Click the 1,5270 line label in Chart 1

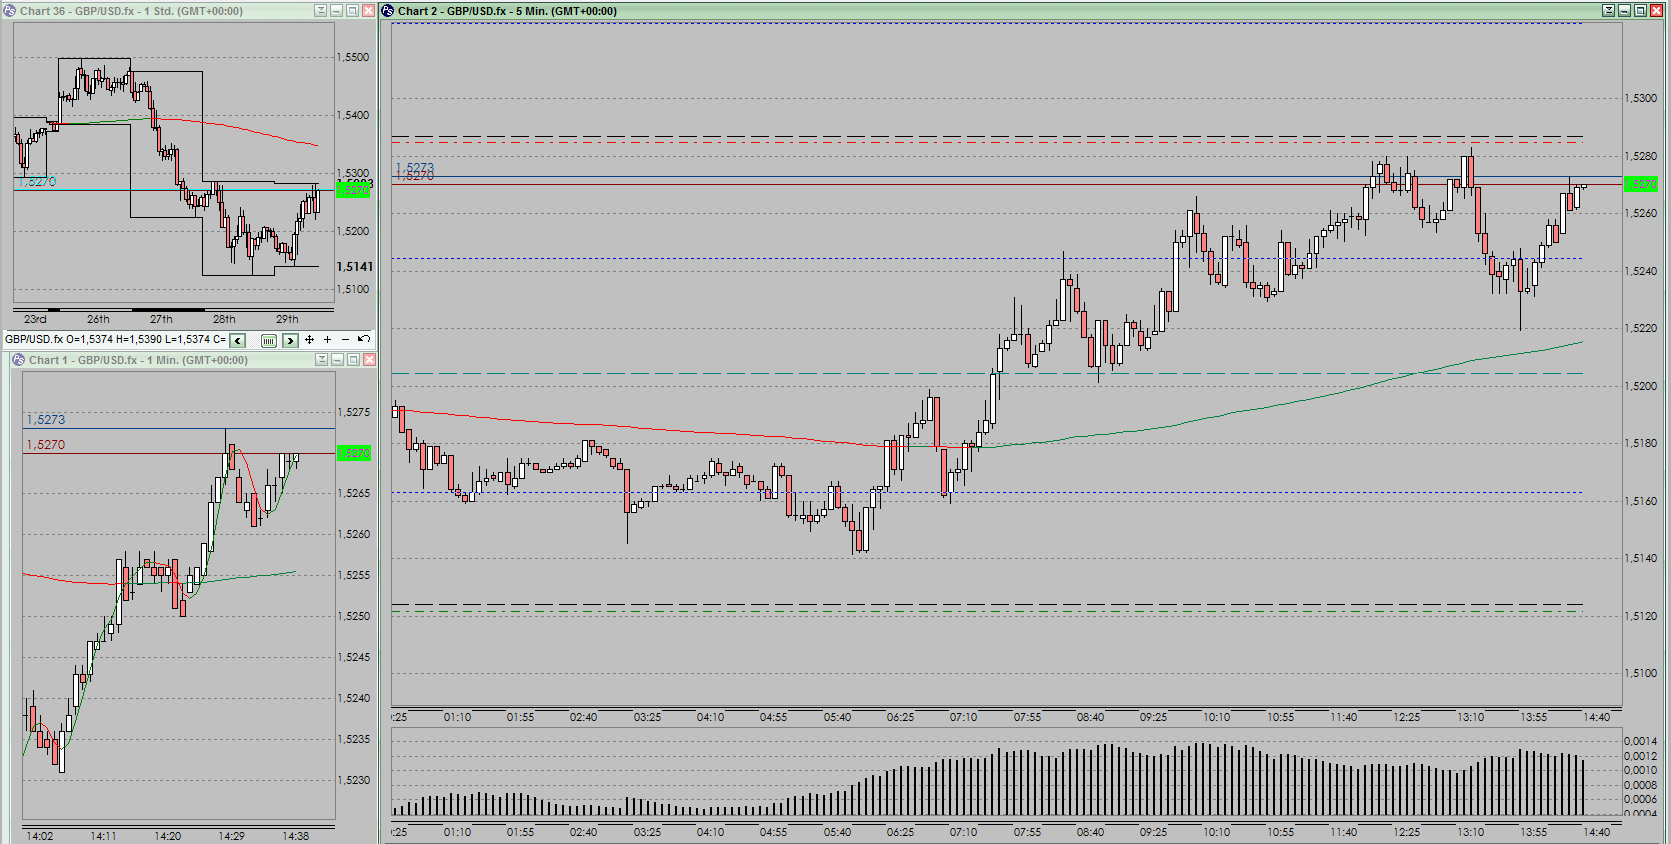click(x=46, y=445)
